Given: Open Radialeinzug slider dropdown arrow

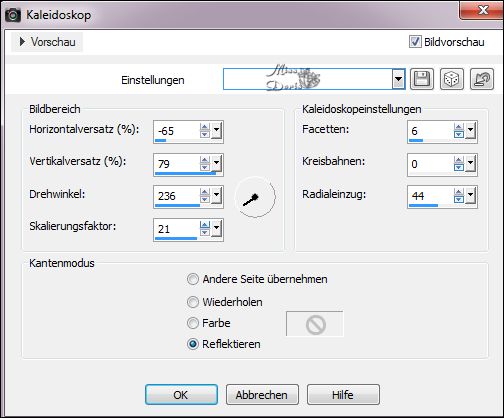Looking at the screenshot, I should click(470, 195).
